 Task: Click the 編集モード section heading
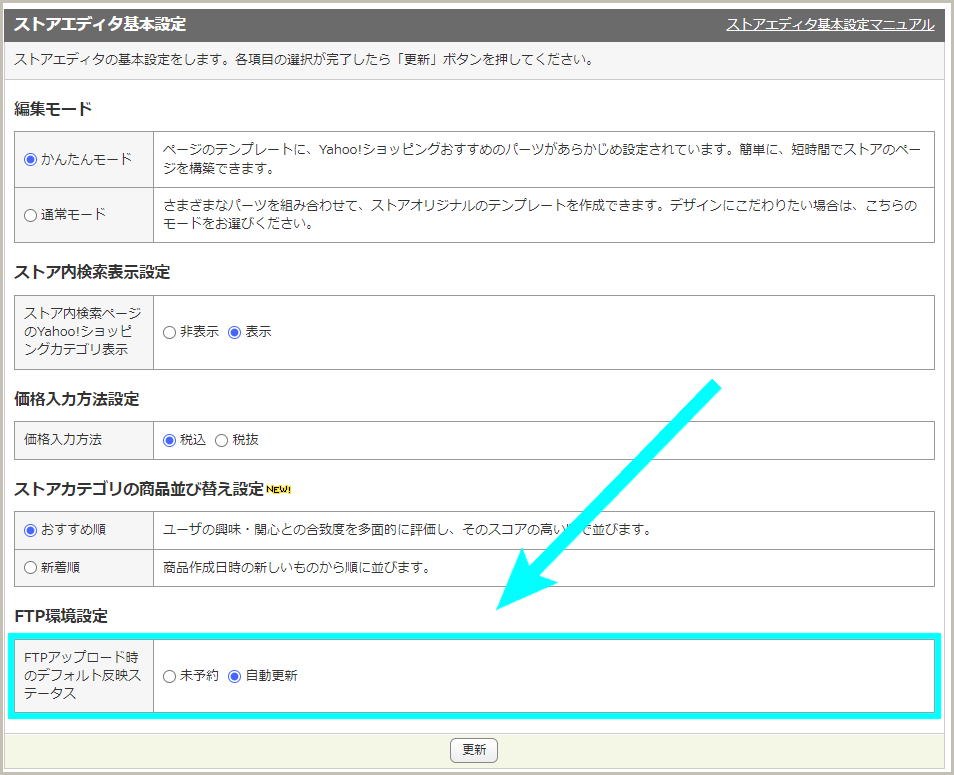tap(53, 109)
